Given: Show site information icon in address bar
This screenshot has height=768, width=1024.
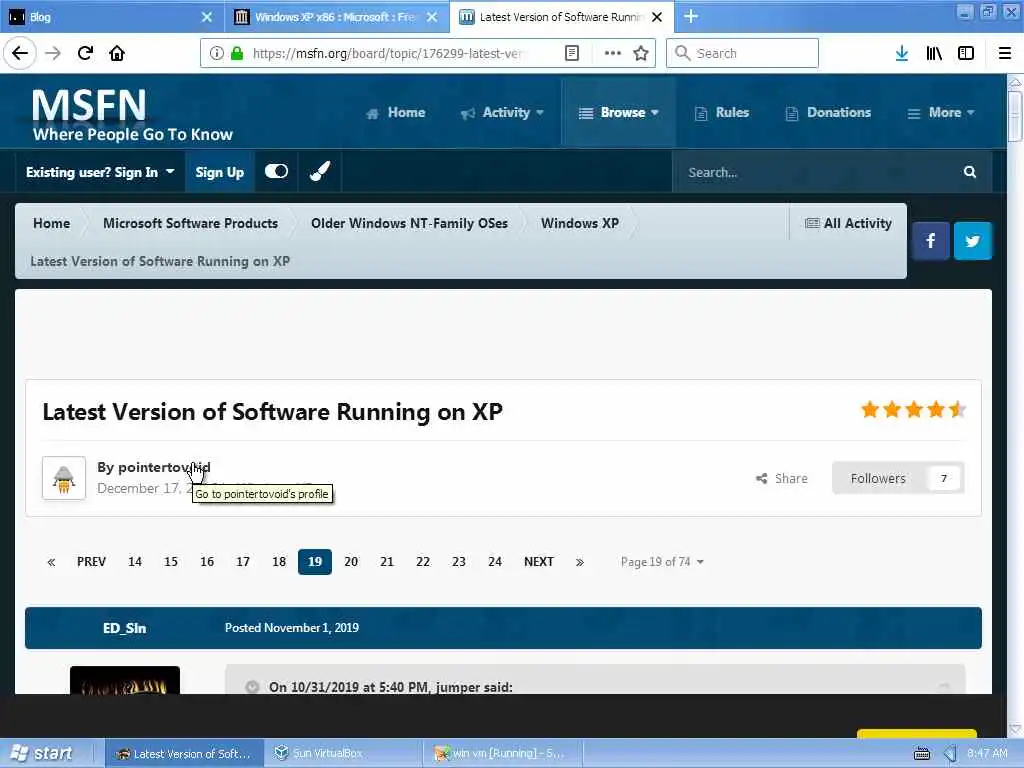Looking at the screenshot, I should (x=216, y=53).
